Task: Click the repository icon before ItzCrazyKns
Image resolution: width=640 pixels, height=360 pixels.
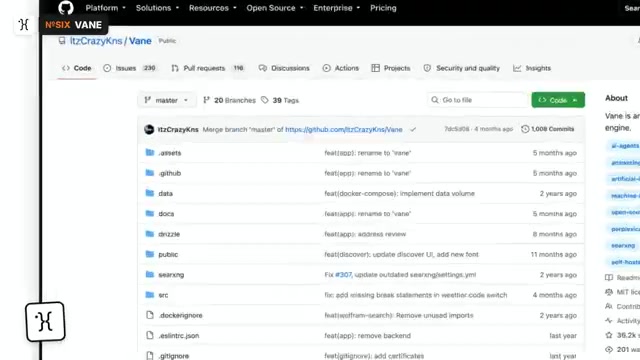Action: [62, 41]
